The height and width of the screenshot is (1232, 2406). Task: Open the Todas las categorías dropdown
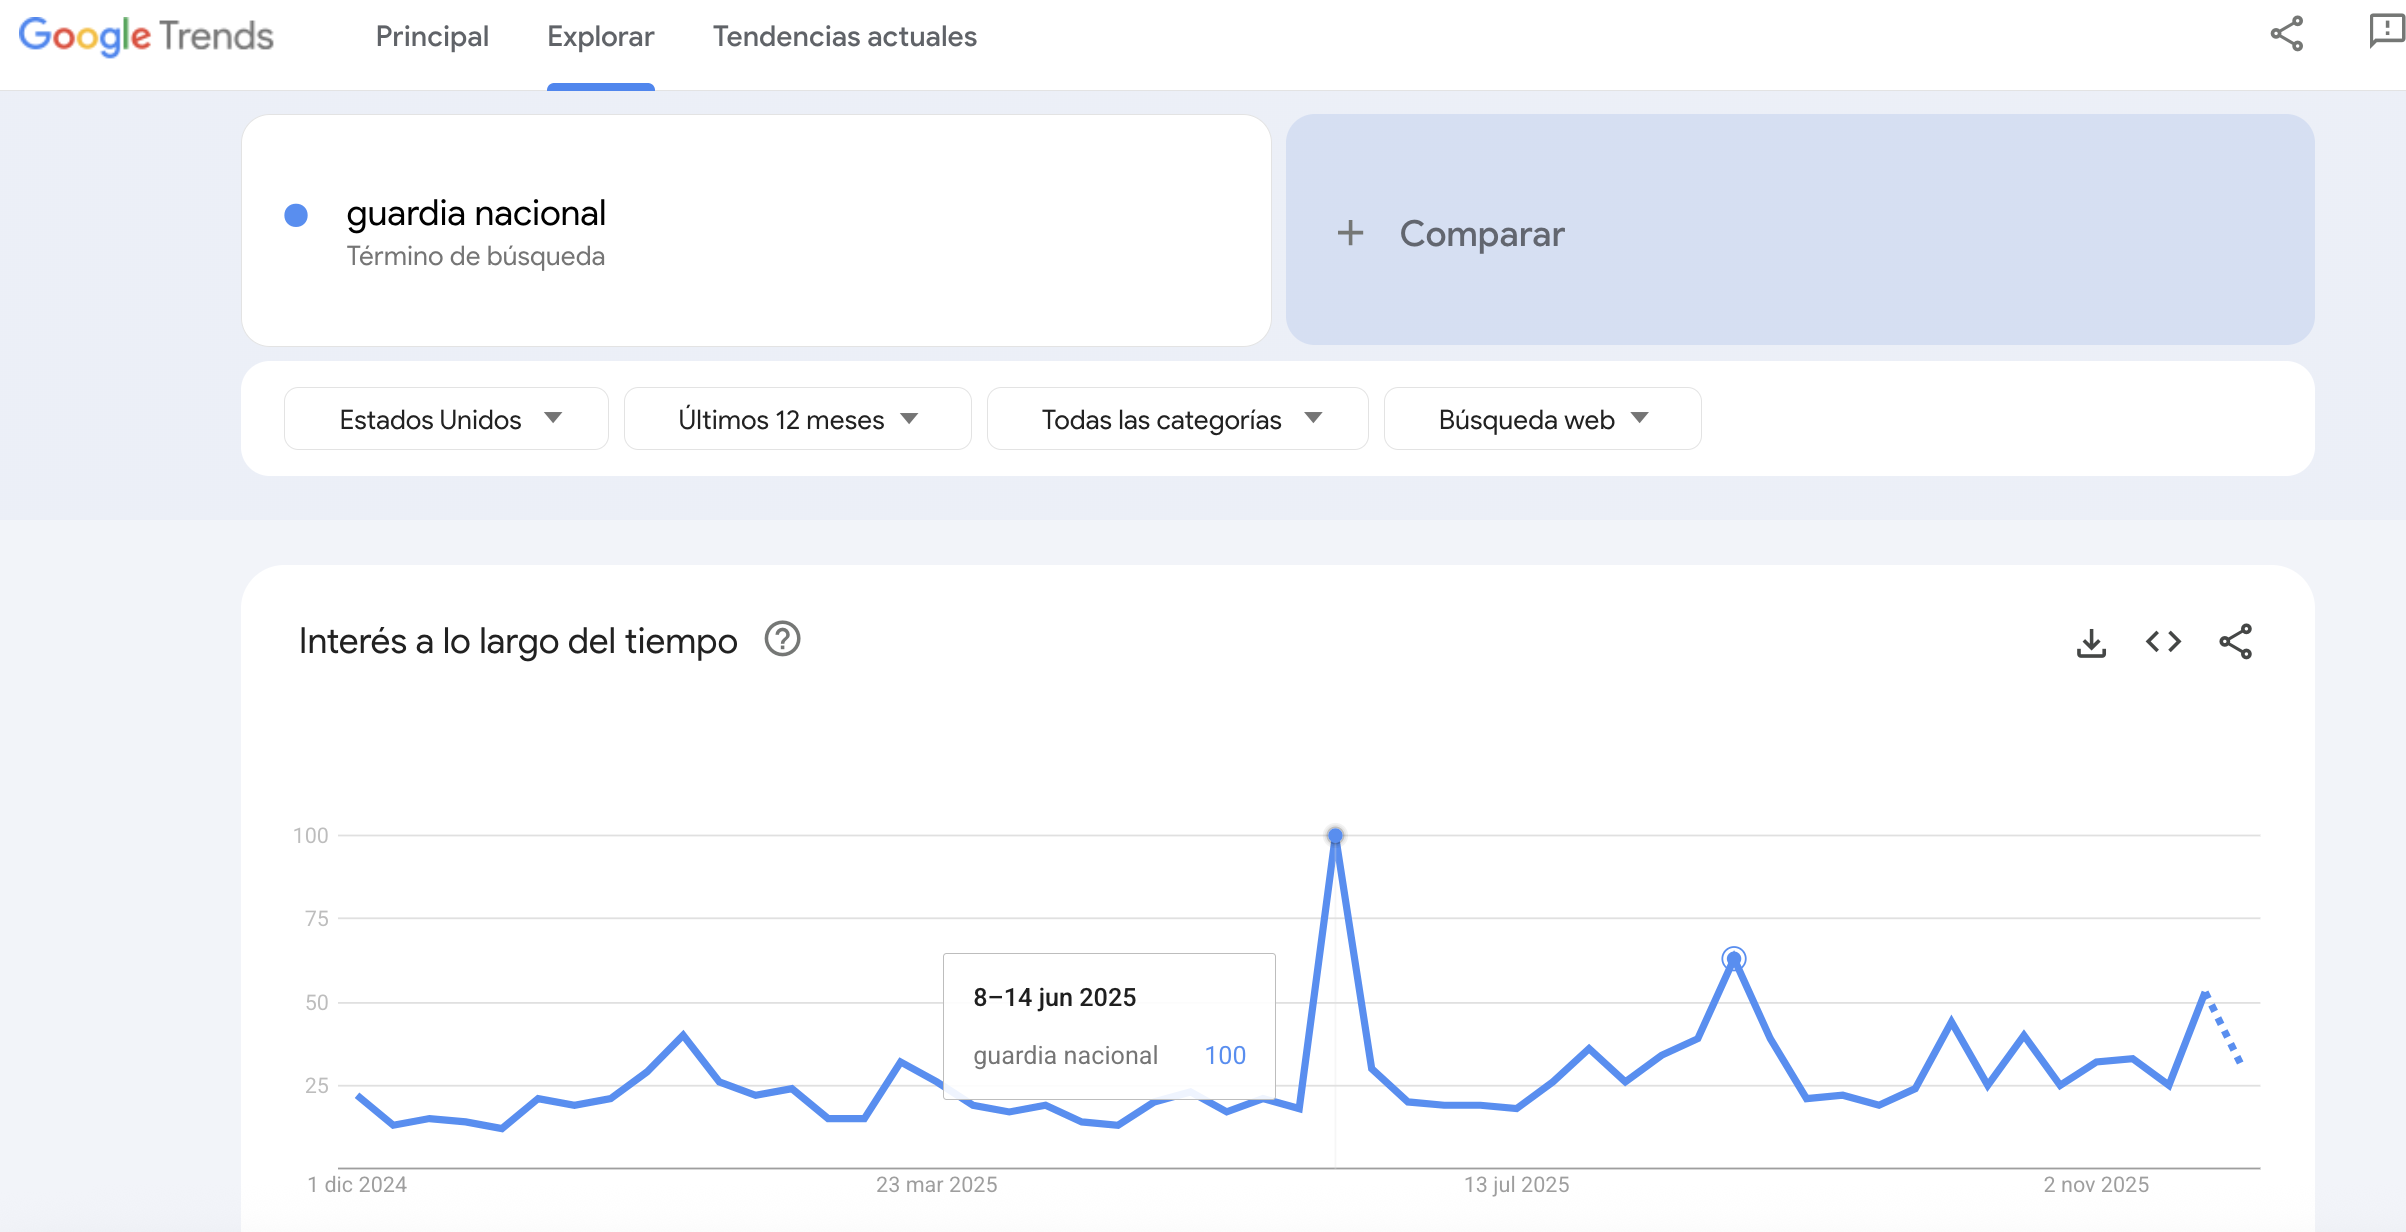(1177, 419)
